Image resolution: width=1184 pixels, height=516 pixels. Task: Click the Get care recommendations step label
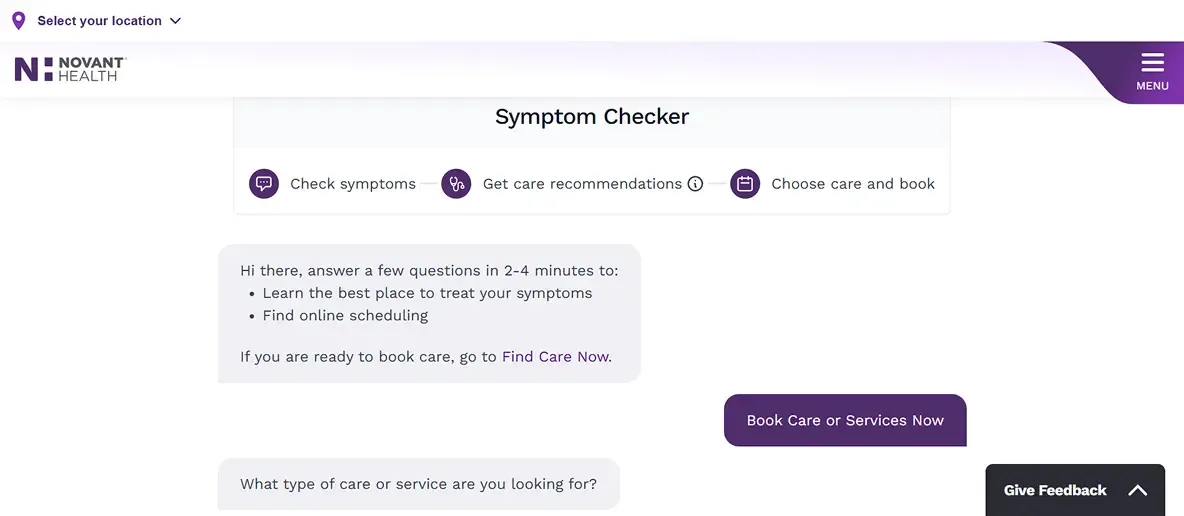(582, 184)
